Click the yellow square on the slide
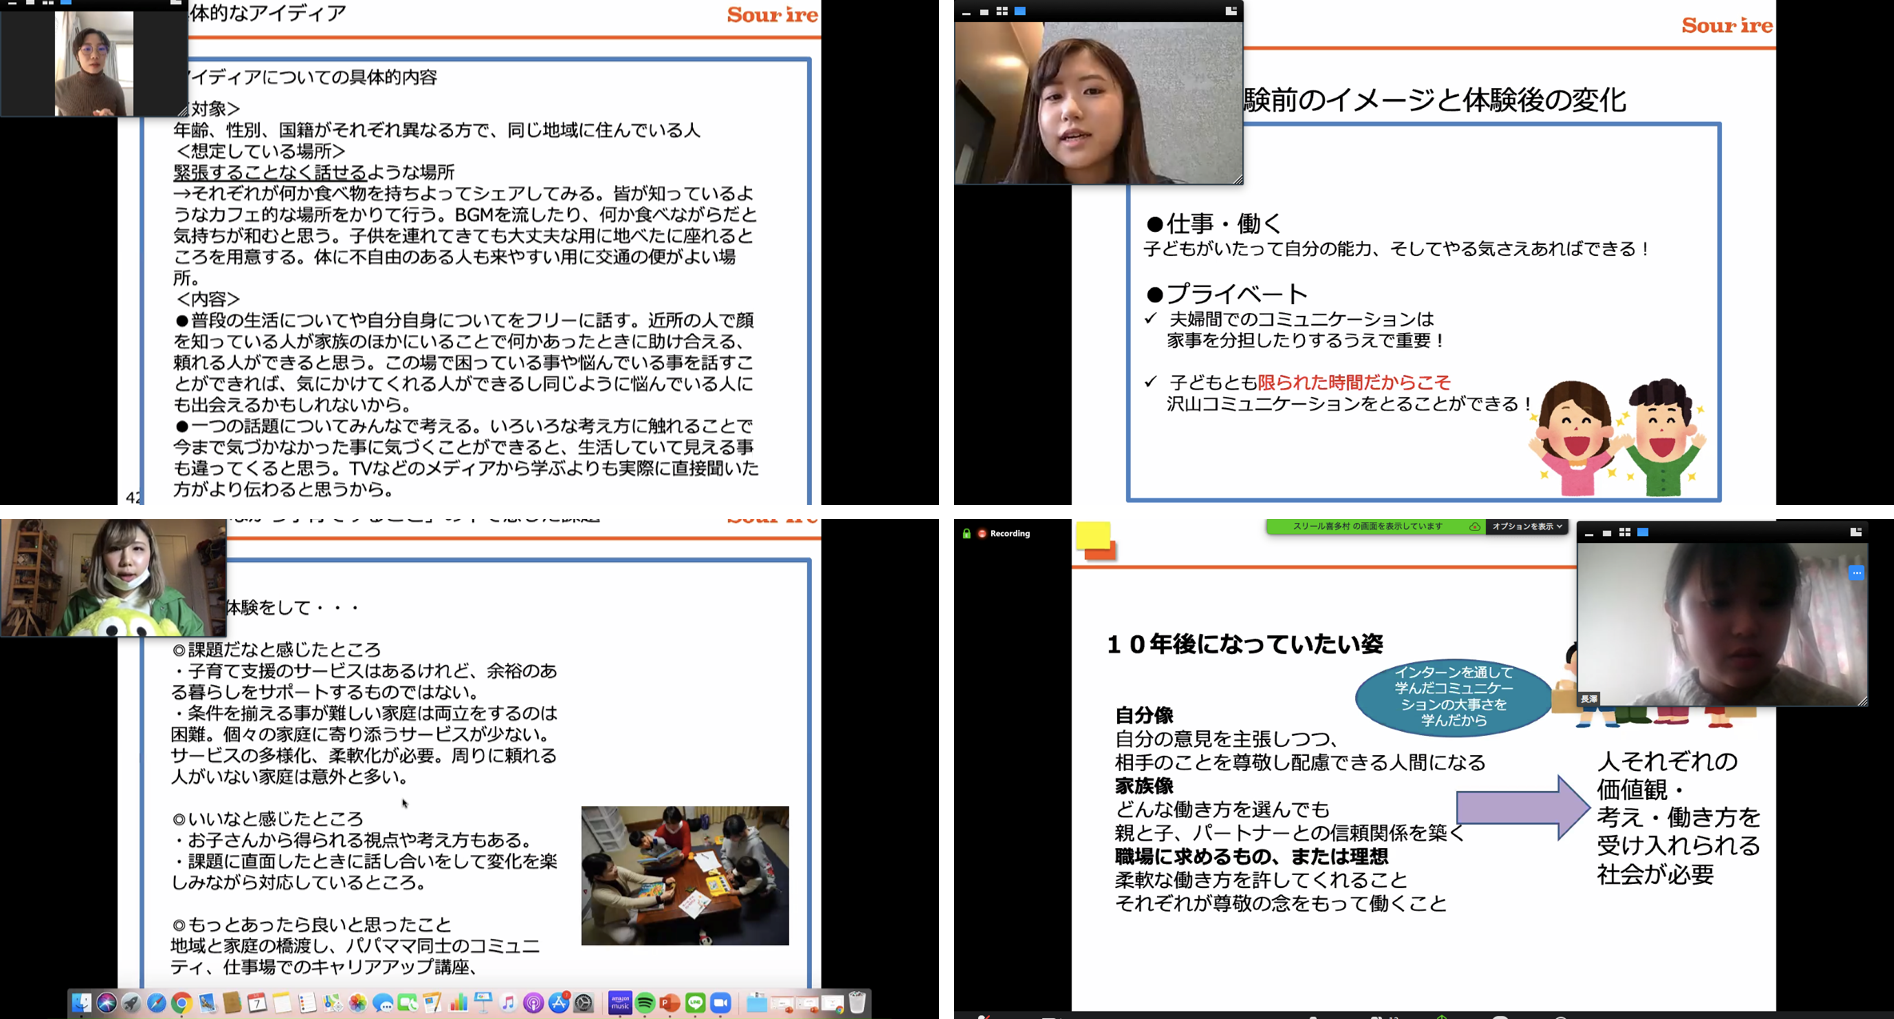The height and width of the screenshot is (1019, 1894). [x=1093, y=537]
